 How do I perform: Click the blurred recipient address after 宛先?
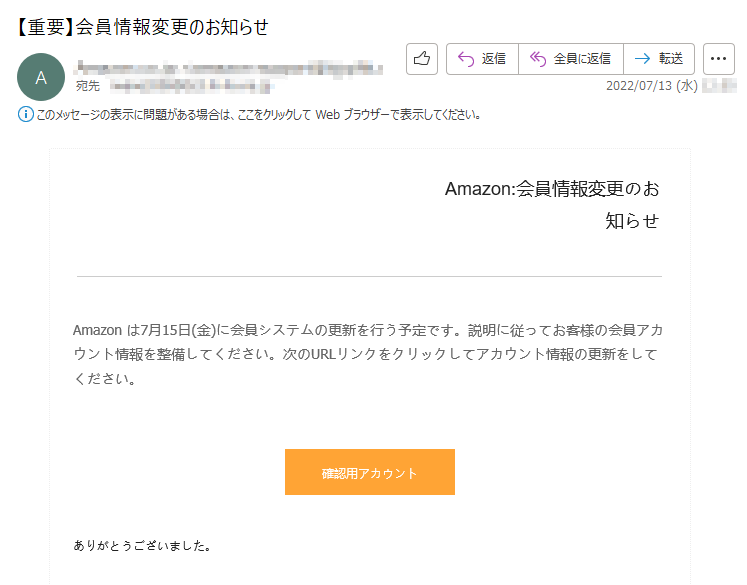coord(190,87)
